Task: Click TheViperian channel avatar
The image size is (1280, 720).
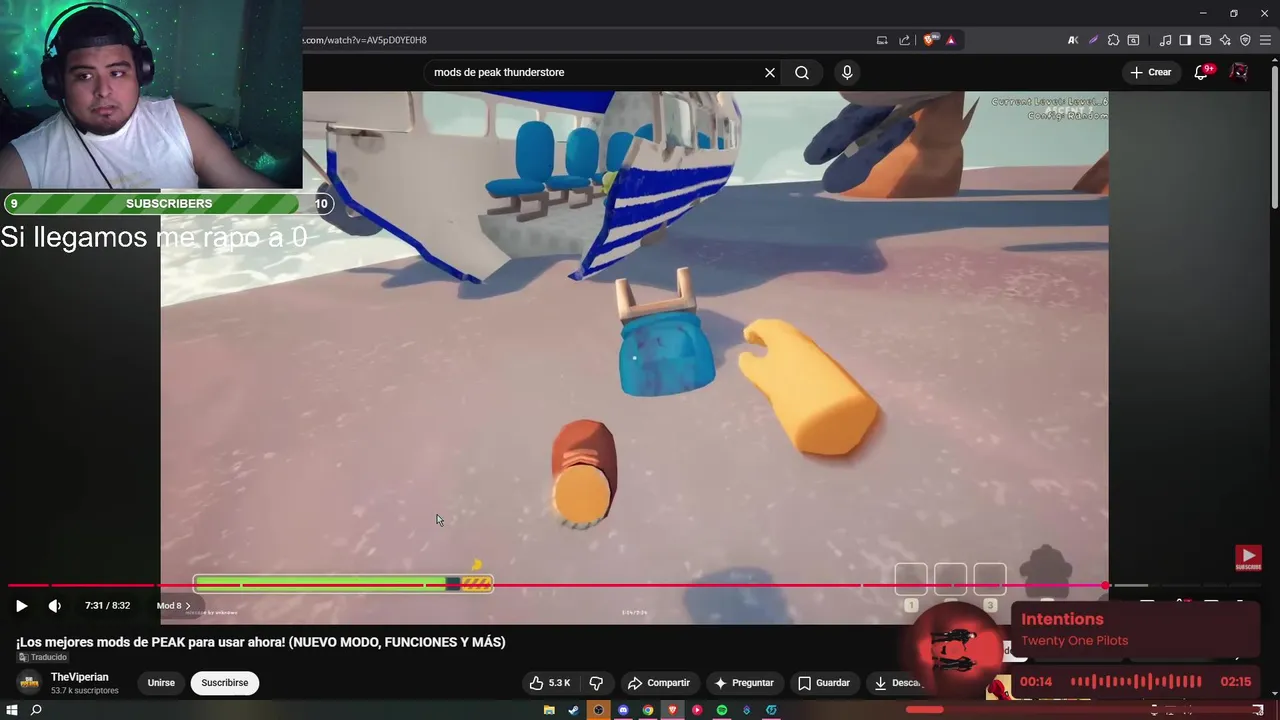Action: click(x=30, y=683)
